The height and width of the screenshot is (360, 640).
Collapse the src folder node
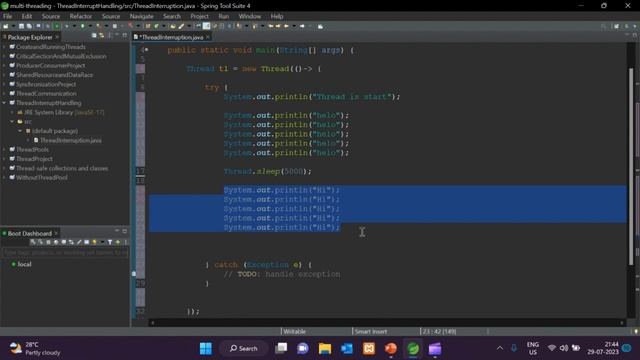click(x=12, y=122)
